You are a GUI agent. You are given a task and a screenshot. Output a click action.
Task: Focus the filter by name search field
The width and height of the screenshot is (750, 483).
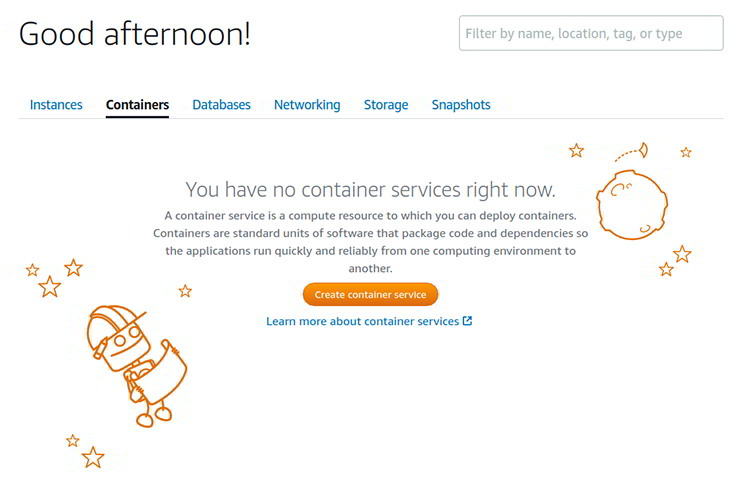coord(590,33)
